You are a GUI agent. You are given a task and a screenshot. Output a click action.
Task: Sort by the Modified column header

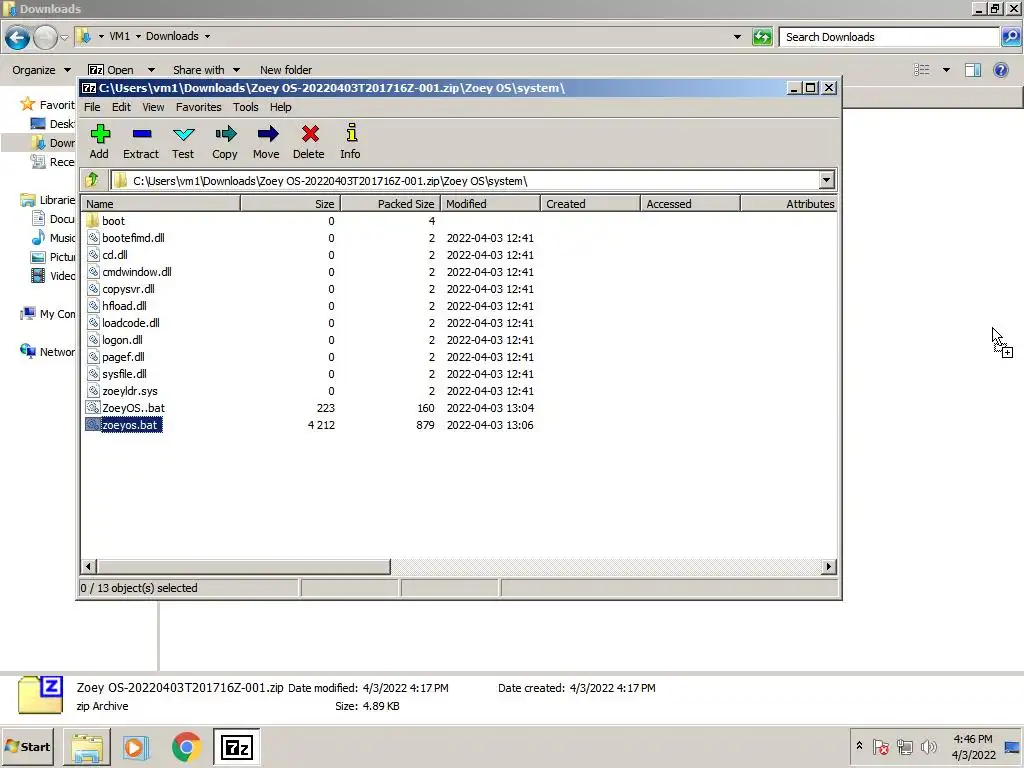(x=490, y=204)
